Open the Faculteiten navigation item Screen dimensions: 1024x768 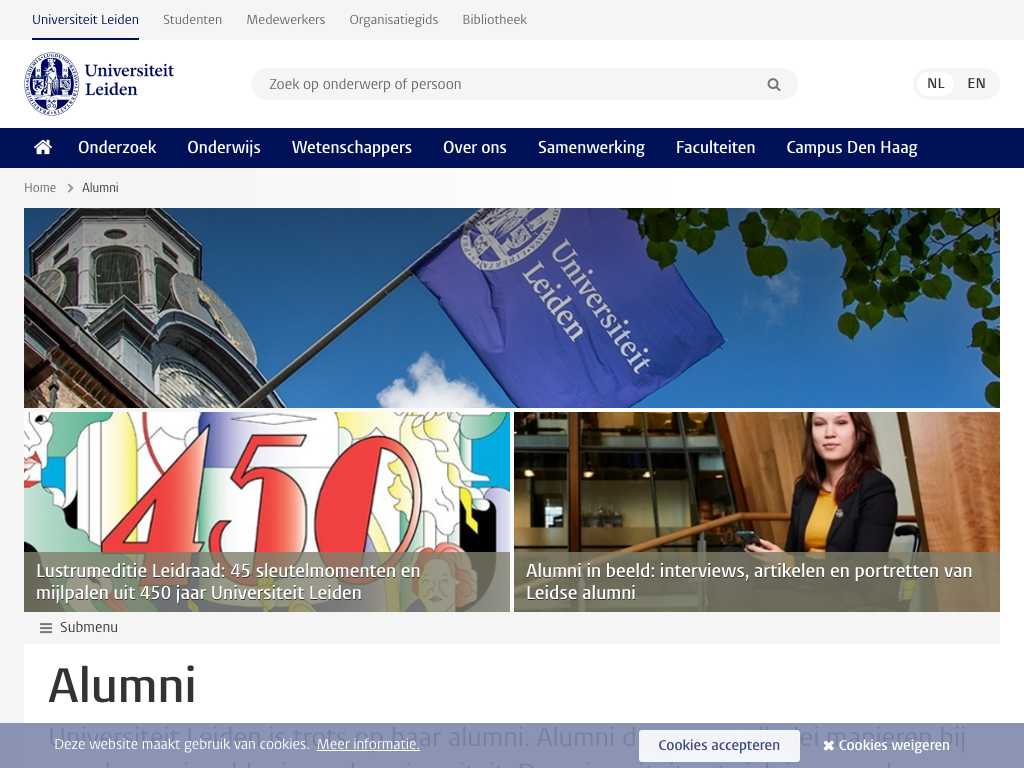pos(715,147)
